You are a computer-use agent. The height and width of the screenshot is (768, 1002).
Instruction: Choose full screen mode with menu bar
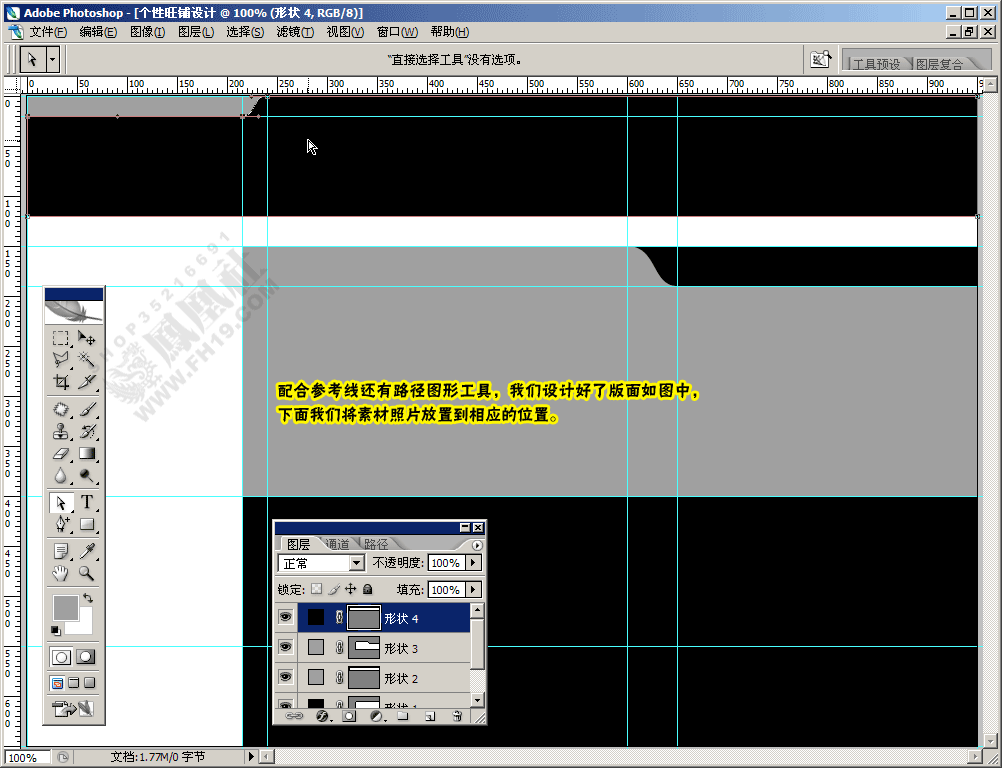[x=73, y=683]
